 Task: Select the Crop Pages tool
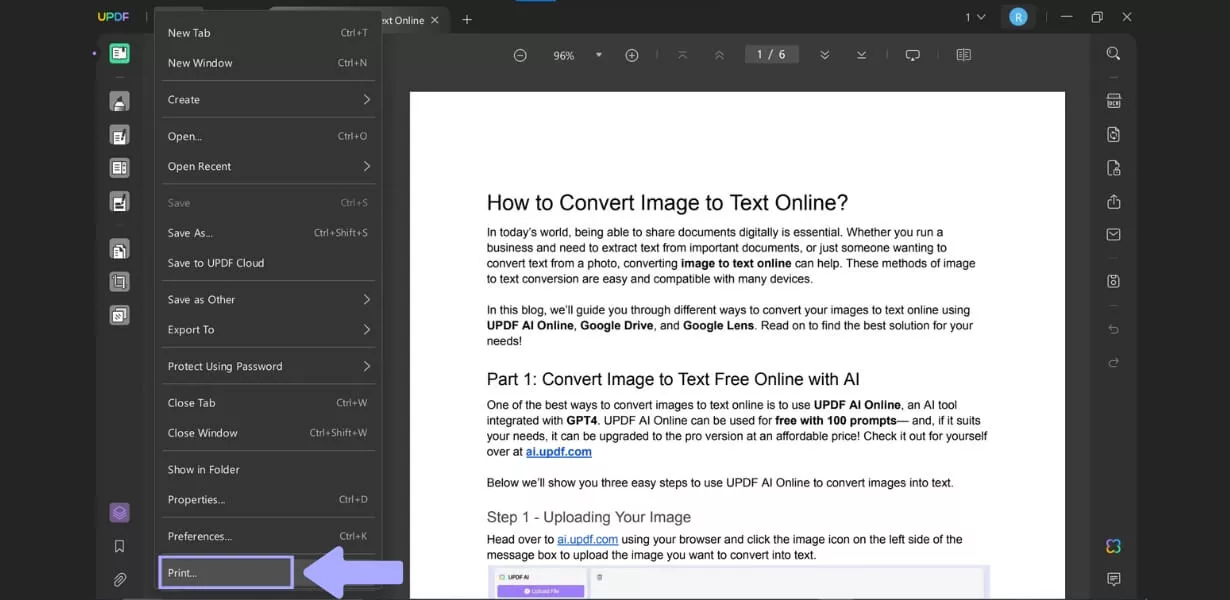pos(120,282)
